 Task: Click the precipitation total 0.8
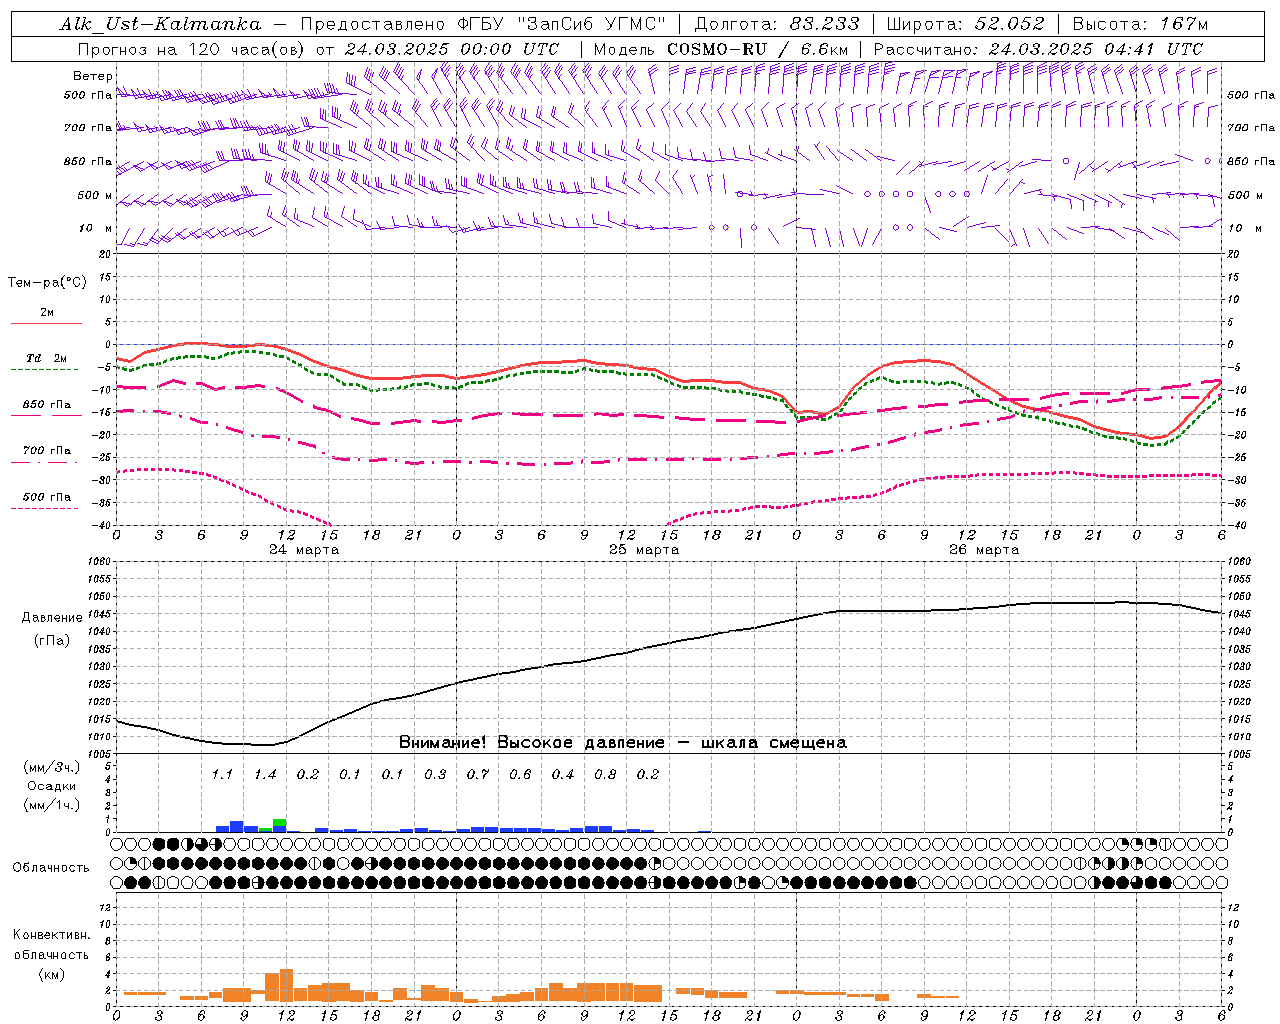tap(605, 774)
